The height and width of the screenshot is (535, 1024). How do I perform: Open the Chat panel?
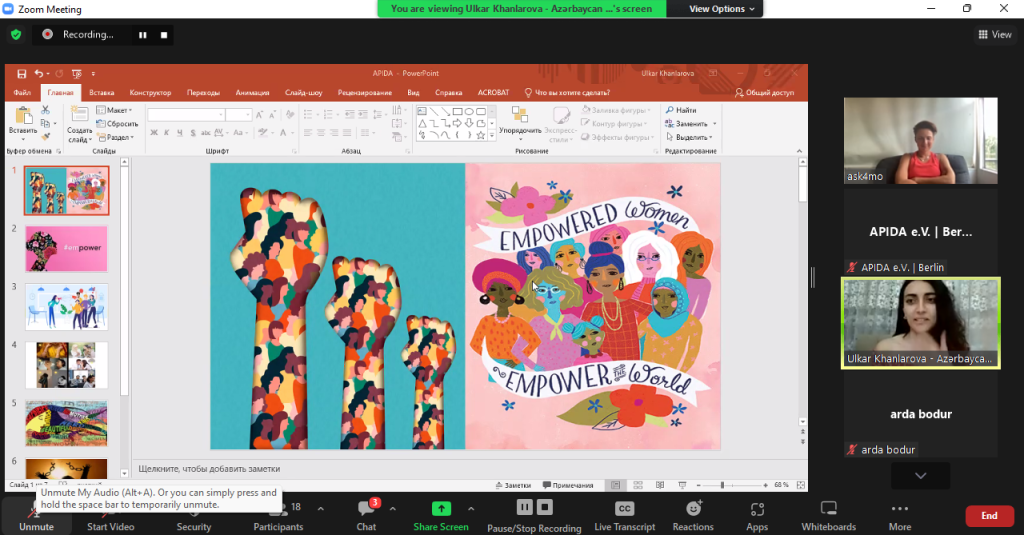tap(366, 515)
